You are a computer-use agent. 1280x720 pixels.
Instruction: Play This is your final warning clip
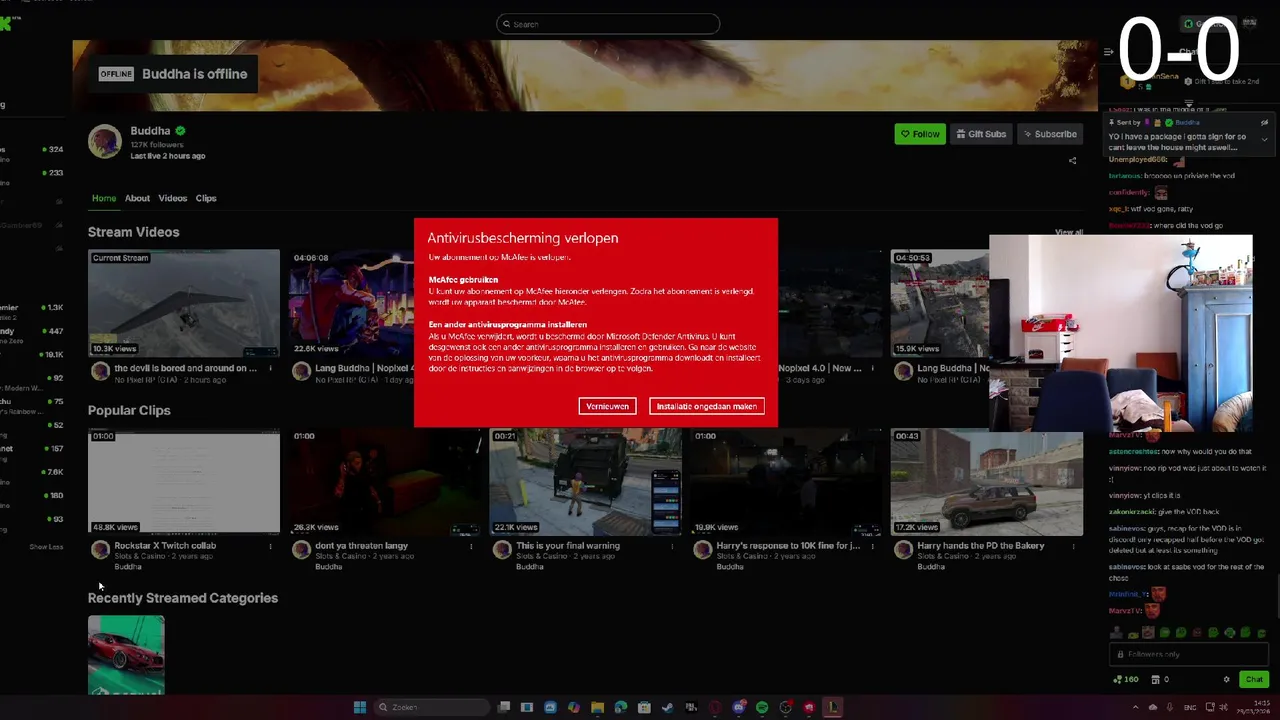586,482
